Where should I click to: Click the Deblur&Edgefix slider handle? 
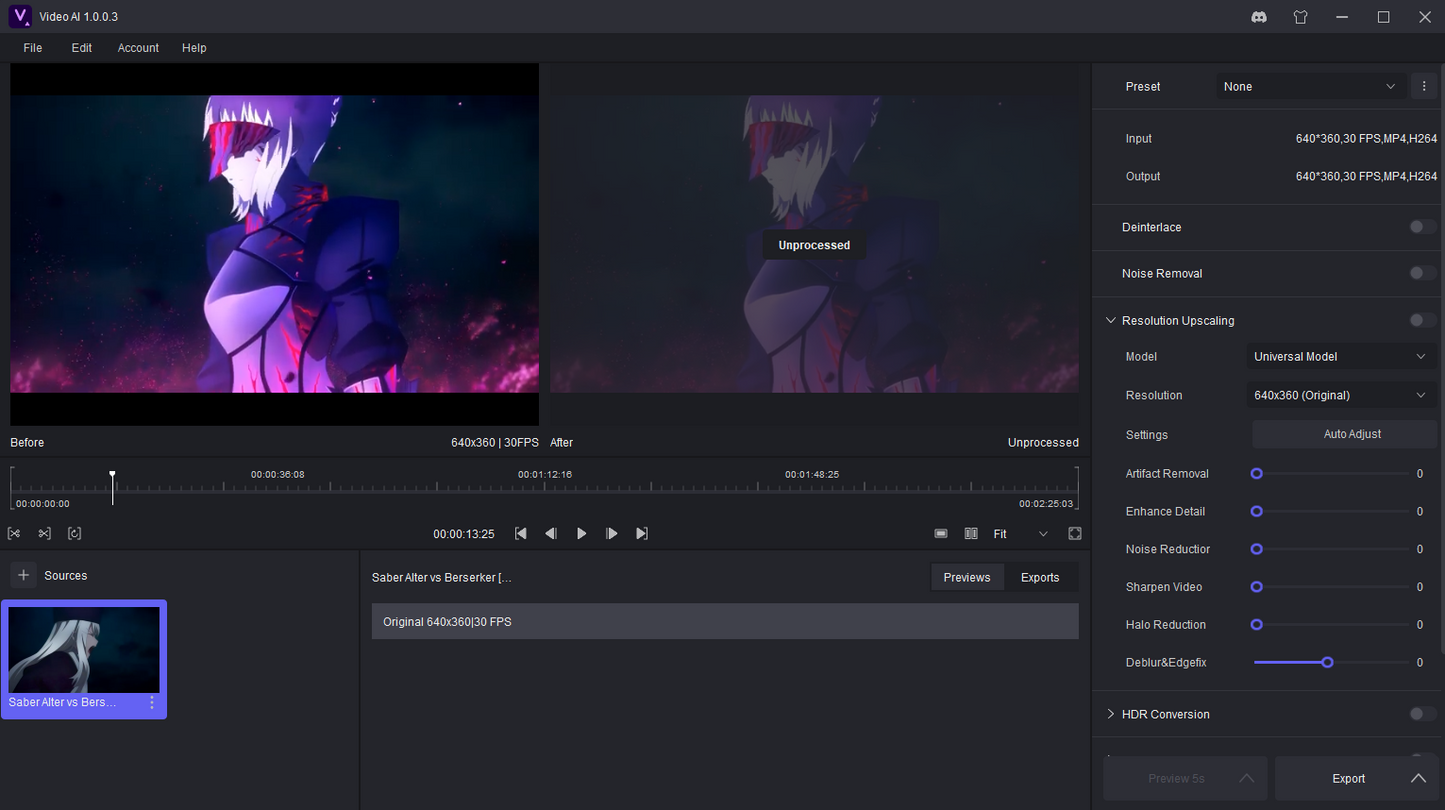(x=1327, y=662)
